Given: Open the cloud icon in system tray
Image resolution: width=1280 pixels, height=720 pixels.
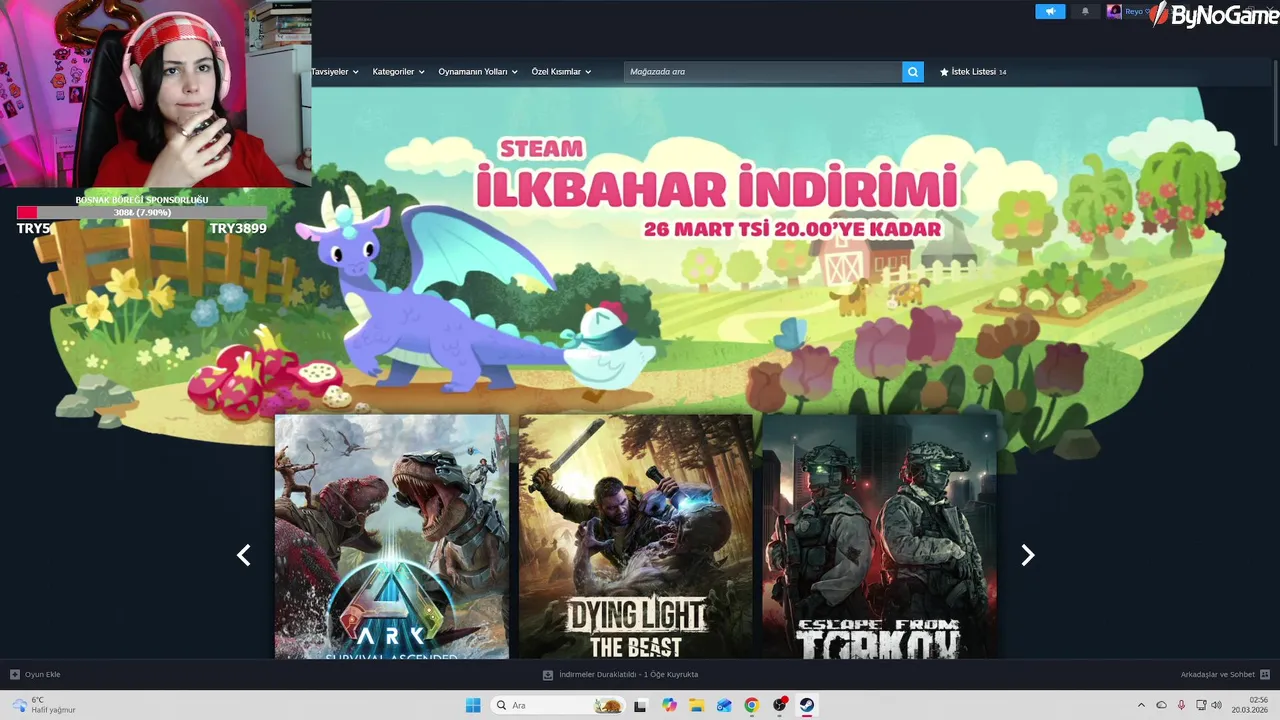Looking at the screenshot, I should click(1161, 705).
